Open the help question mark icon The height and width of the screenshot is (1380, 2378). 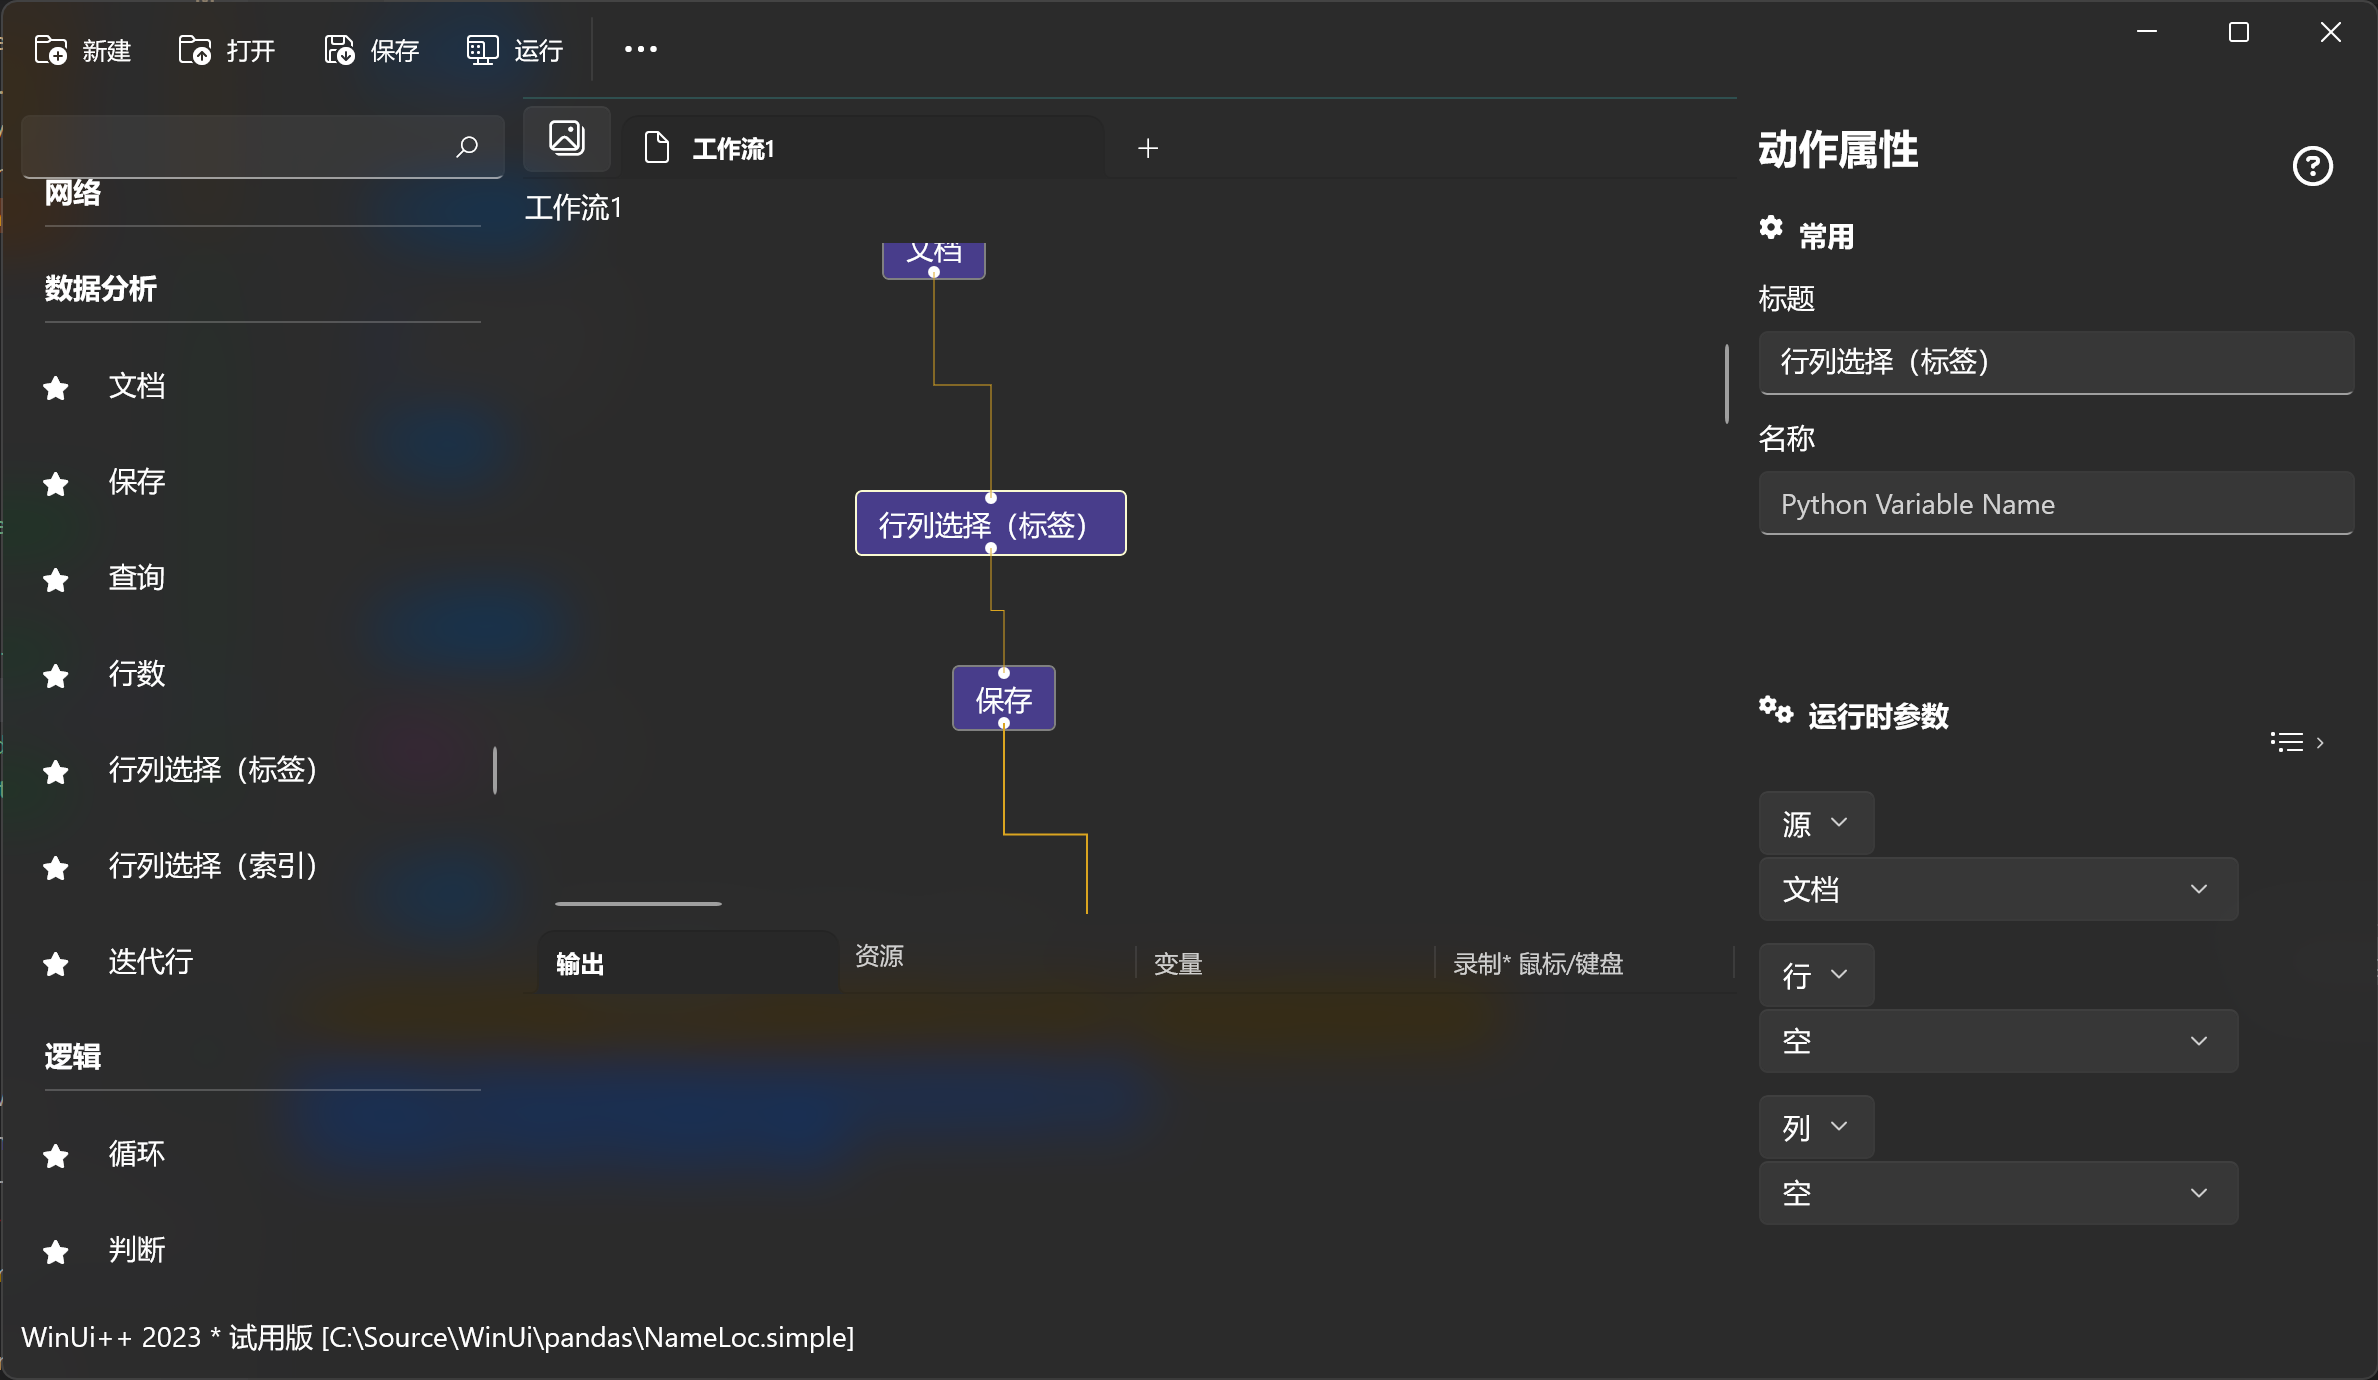pos(2312,166)
